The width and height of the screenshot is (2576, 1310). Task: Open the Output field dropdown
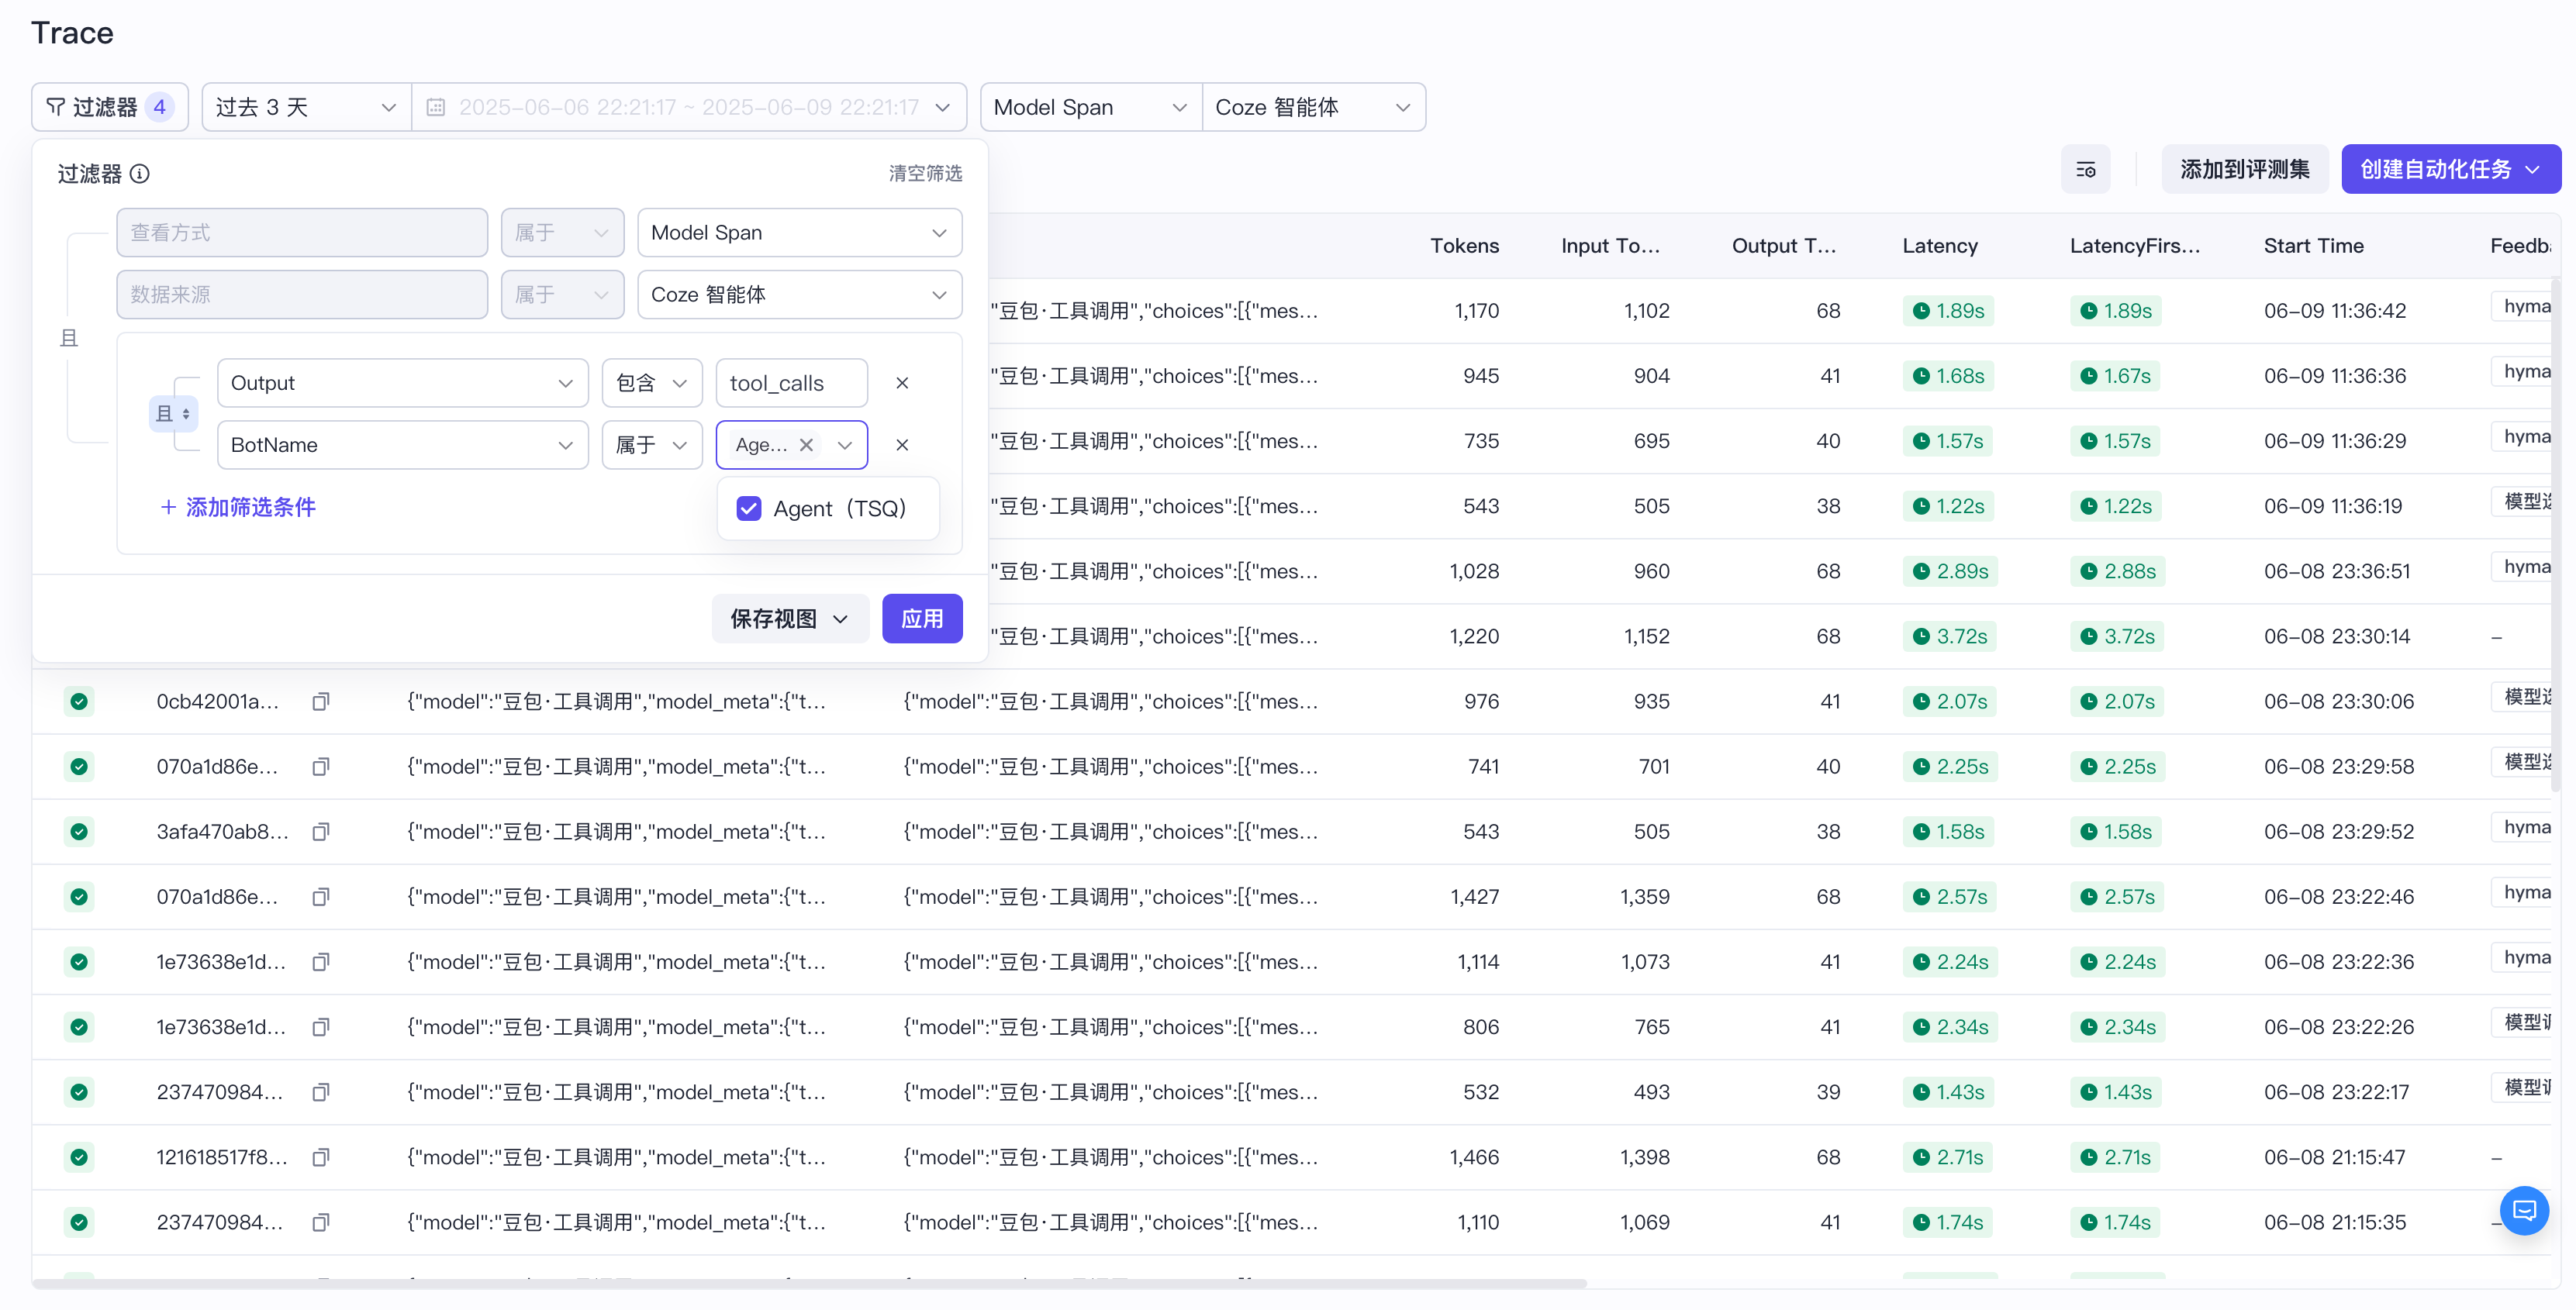click(x=402, y=383)
